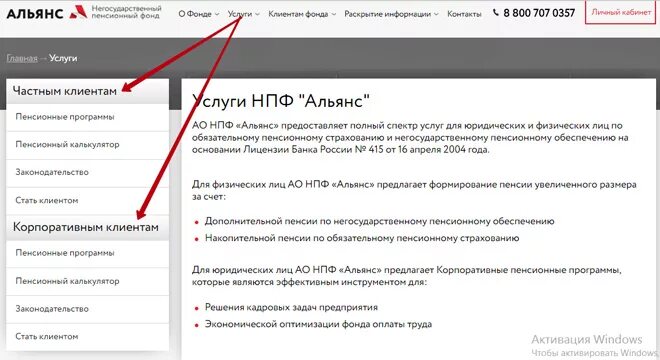Open Пенсионный калькулятор under Корпоративным клиентам

click(88, 281)
